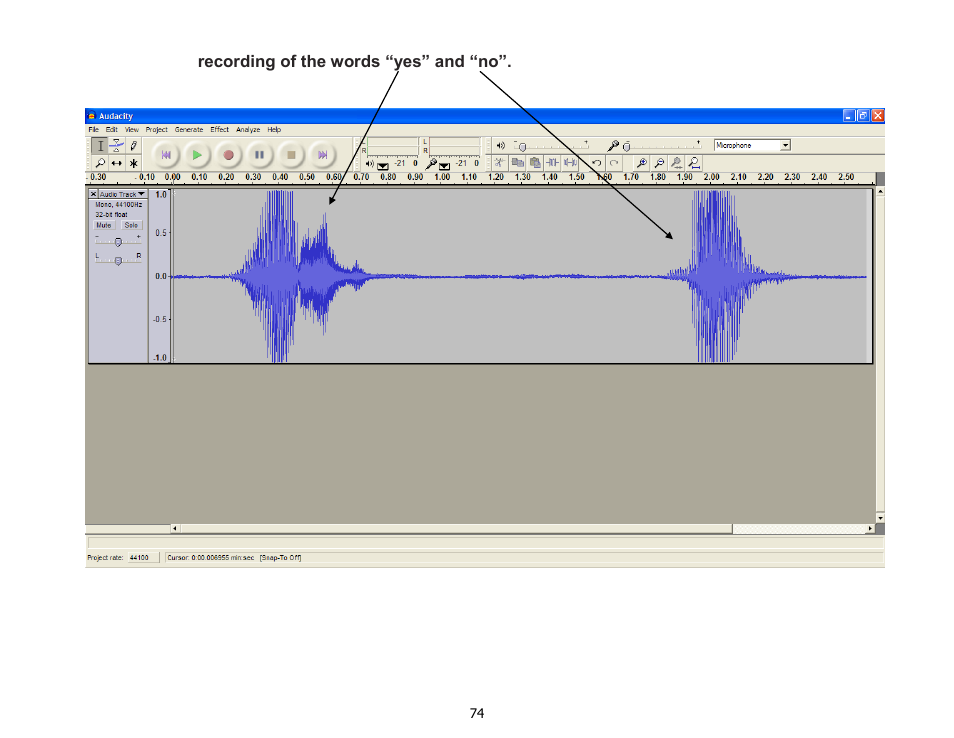Click the Undo arrow icon

(596, 162)
